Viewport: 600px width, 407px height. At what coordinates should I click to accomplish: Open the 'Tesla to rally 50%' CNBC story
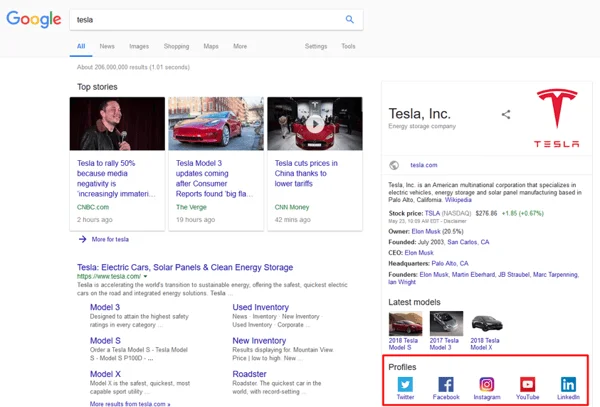tap(116, 178)
